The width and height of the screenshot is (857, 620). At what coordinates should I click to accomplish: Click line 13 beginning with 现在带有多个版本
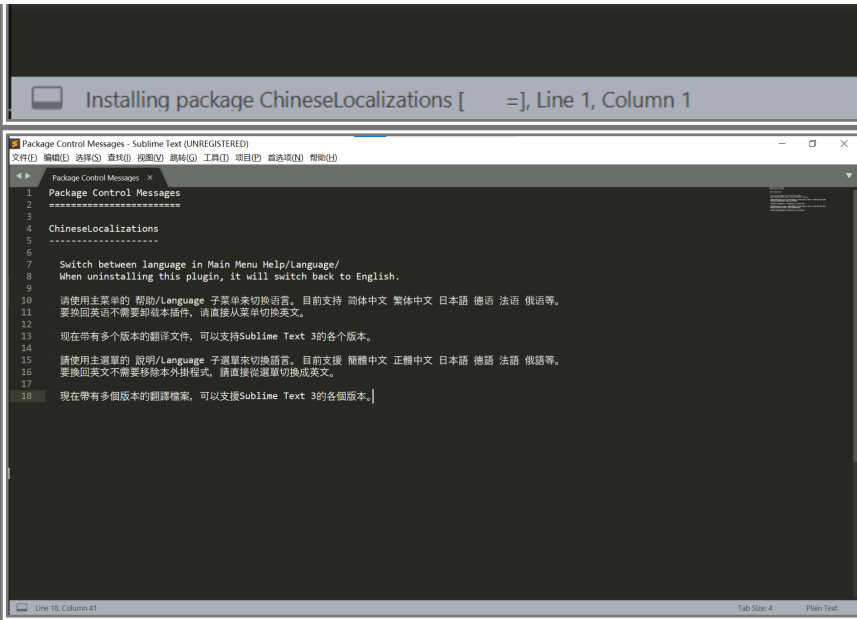click(217, 336)
